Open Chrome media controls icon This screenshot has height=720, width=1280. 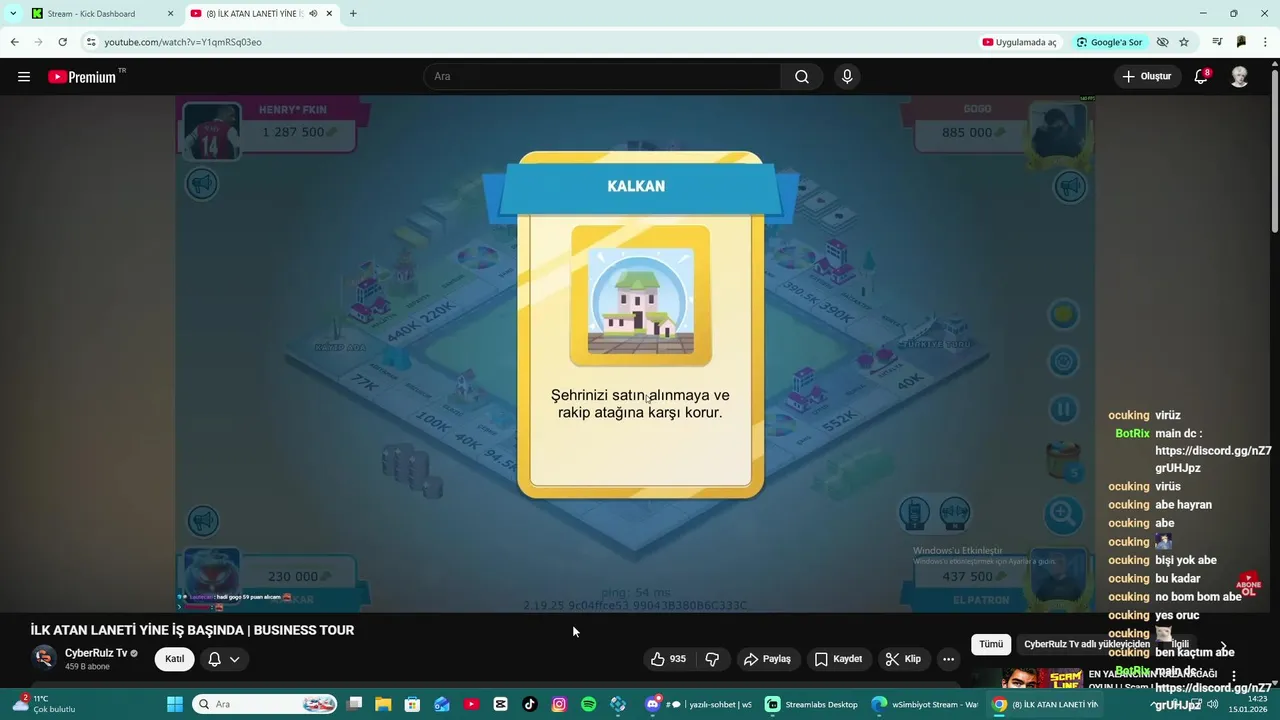1217,42
